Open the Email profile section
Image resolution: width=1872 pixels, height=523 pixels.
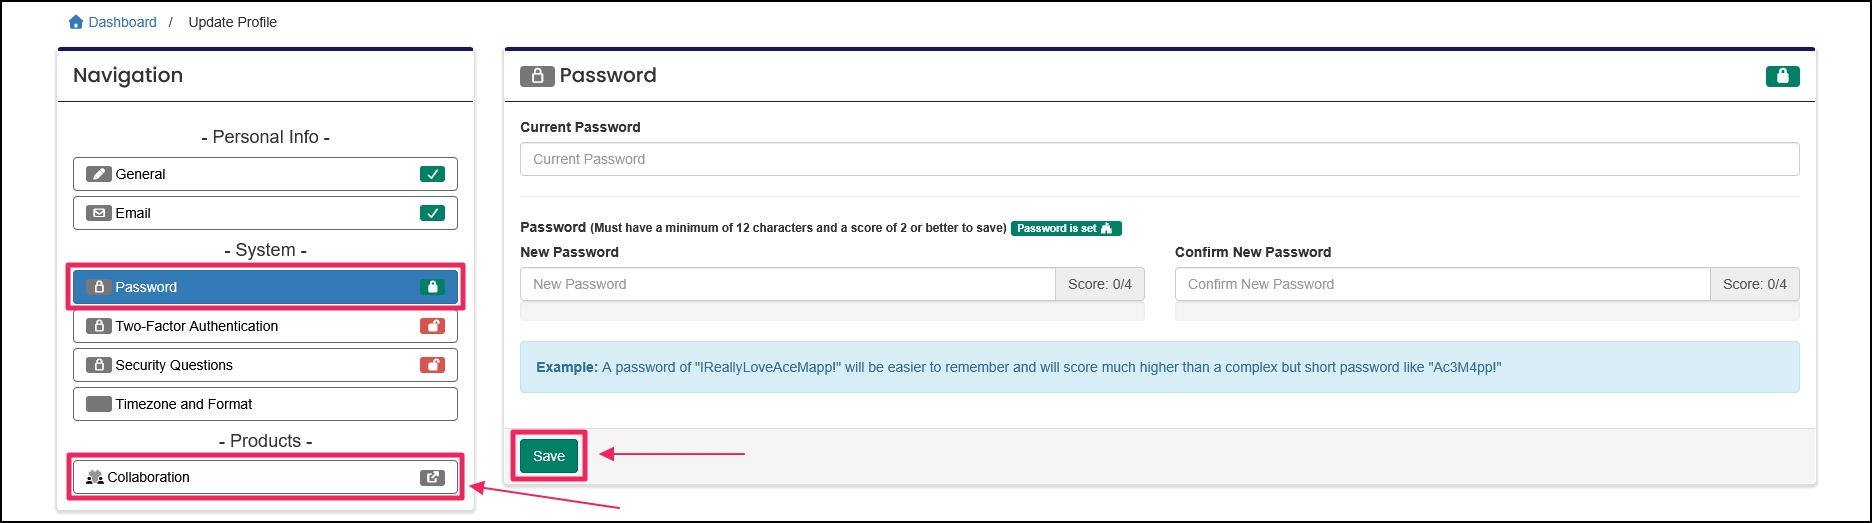[265, 213]
